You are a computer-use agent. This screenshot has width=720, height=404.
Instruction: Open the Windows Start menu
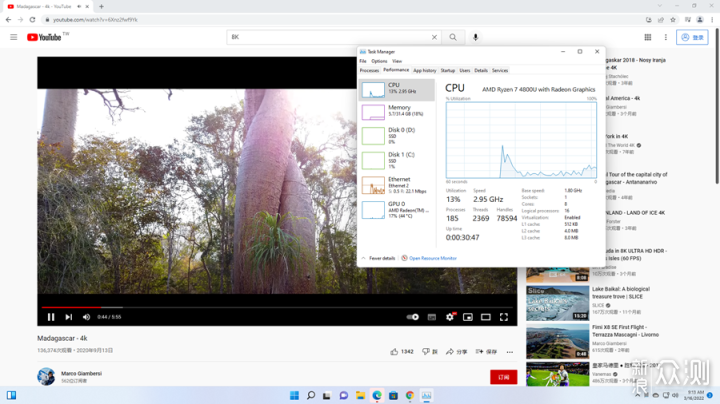[x=294, y=395]
